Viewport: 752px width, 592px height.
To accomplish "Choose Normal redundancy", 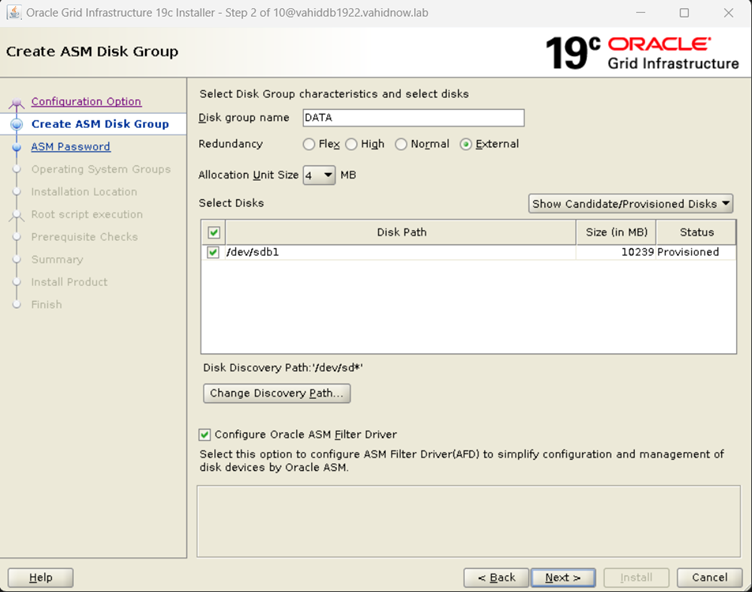I will tap(402, 144).
